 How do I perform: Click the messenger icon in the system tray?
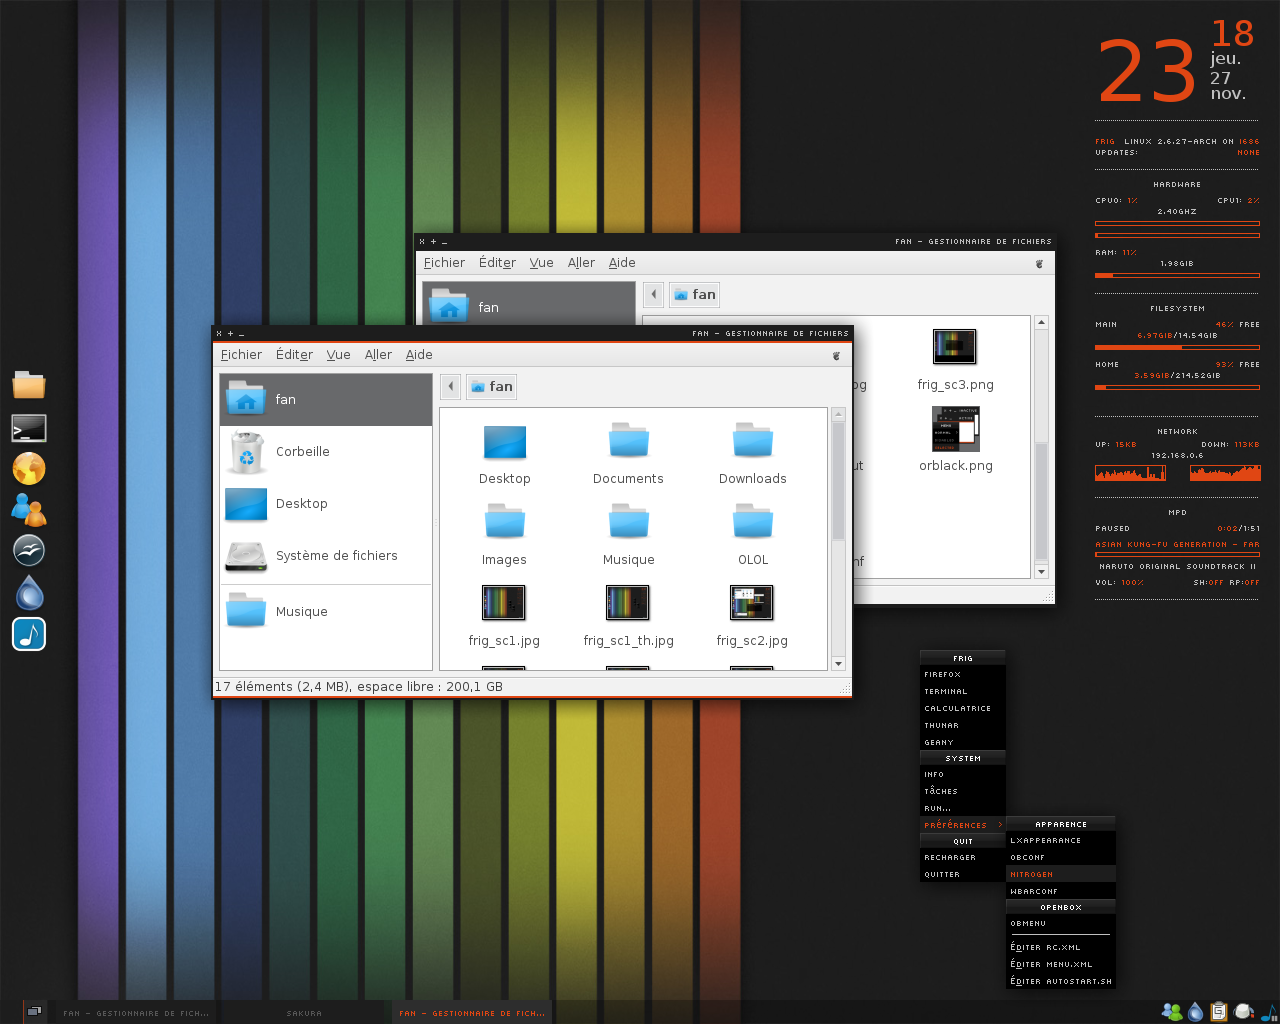[x=1172, y=1012]
